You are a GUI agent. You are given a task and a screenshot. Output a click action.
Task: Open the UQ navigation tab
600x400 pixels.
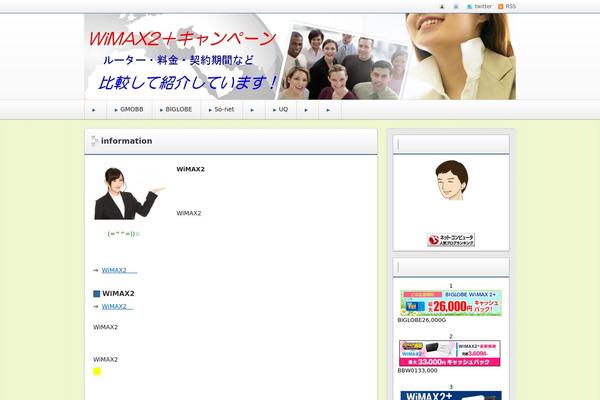[280, 109]
